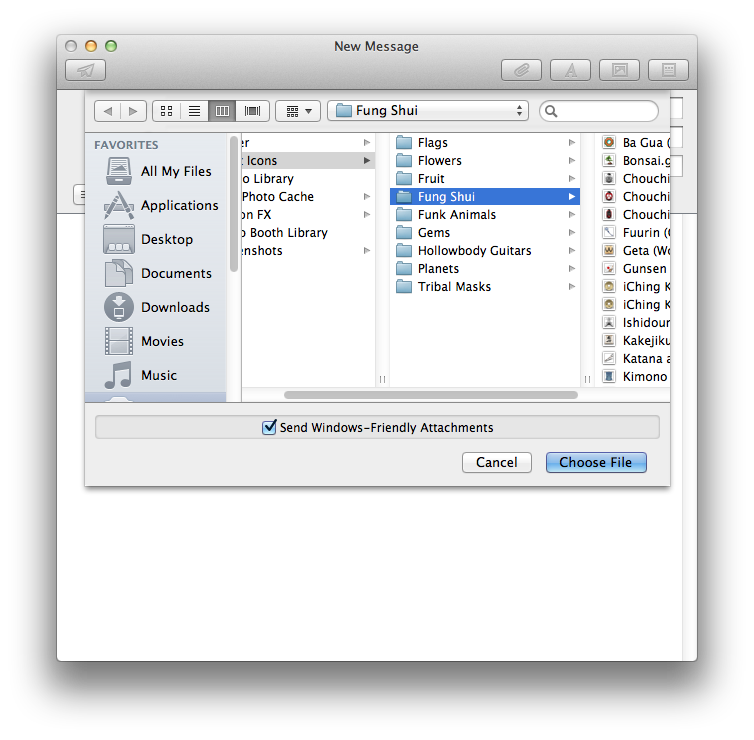Select the Flags folder
The width and height of the screenshot is (754, 740).
click(485, 142)
